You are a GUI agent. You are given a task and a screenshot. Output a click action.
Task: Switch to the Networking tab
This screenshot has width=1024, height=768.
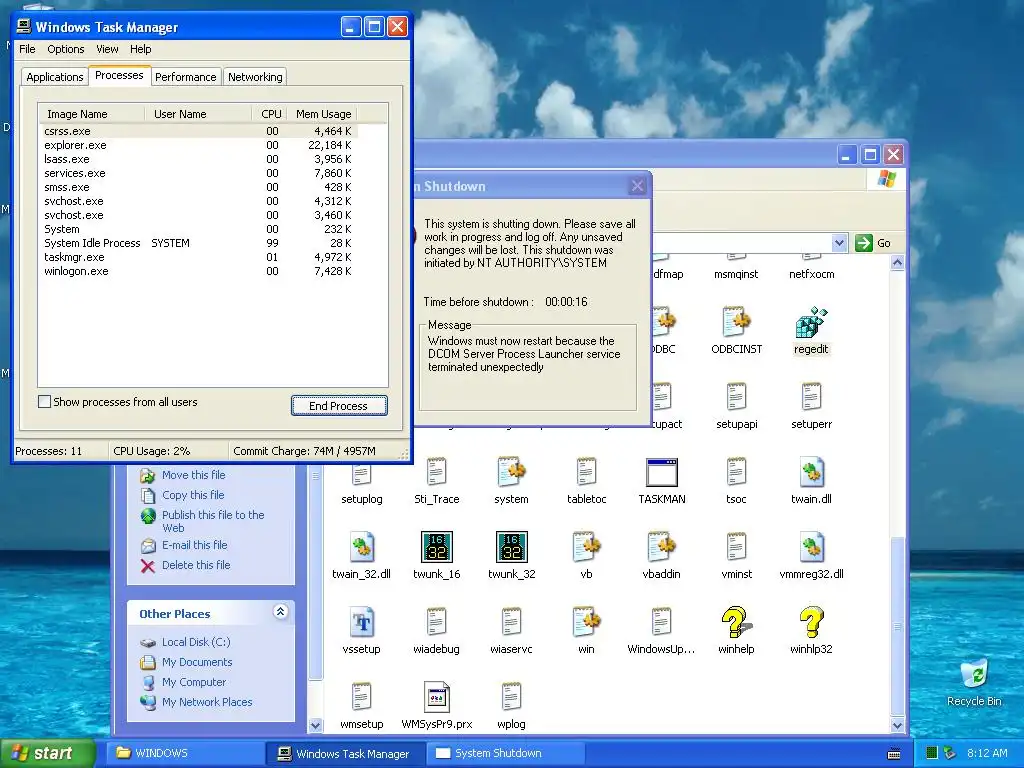pyautogui.click(x=255, y=77)
